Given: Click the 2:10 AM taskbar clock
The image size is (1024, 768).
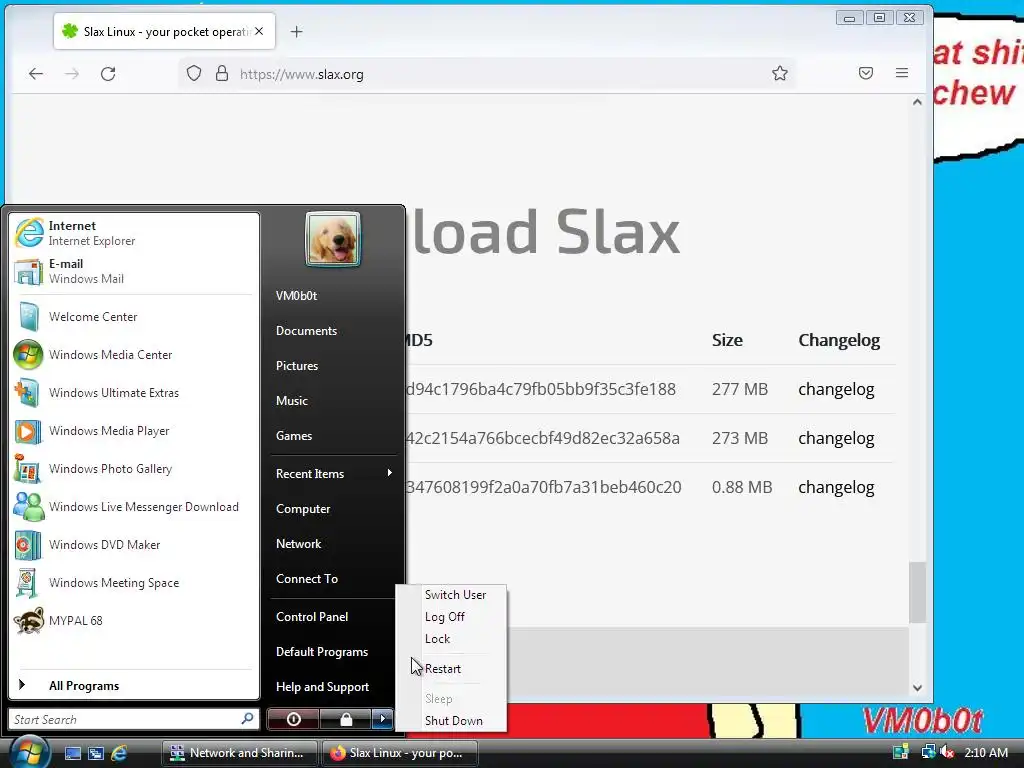Looking at the screenshot, I should tap(986, 753).
